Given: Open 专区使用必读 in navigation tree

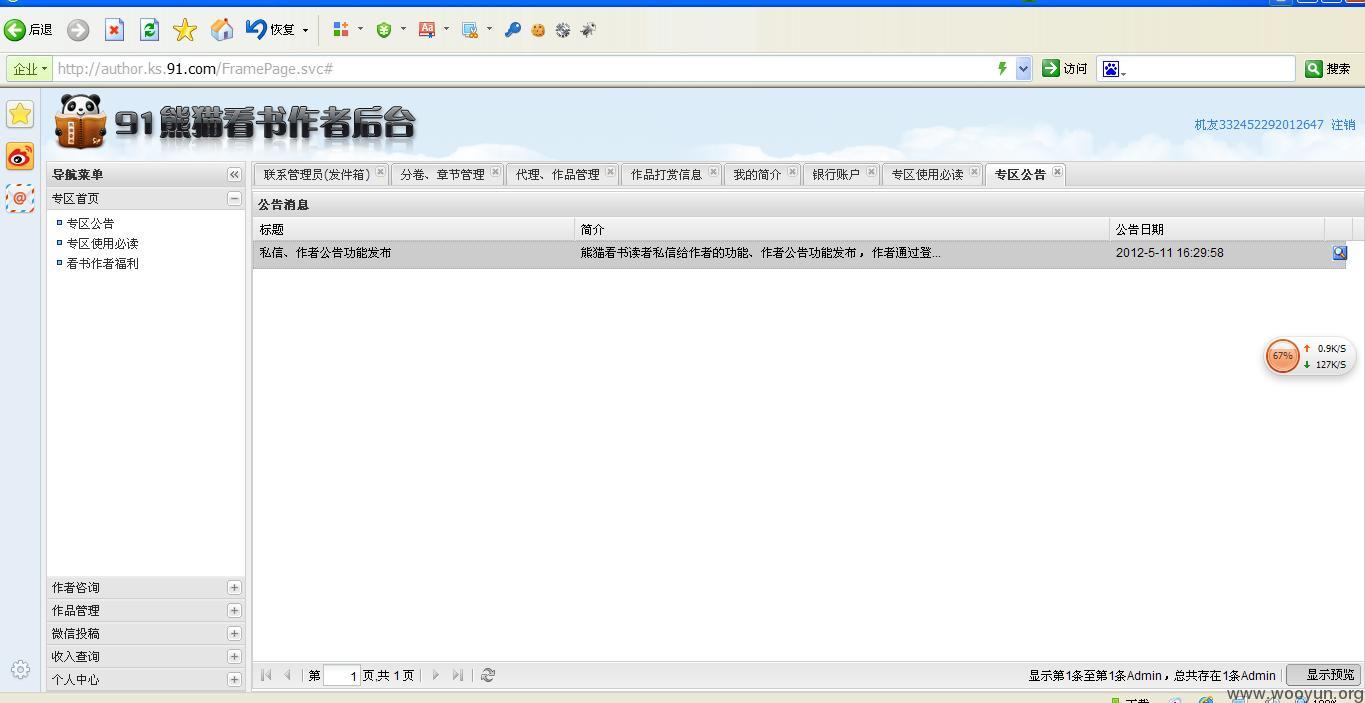Looking at the screenshot, I should [102, 243].
